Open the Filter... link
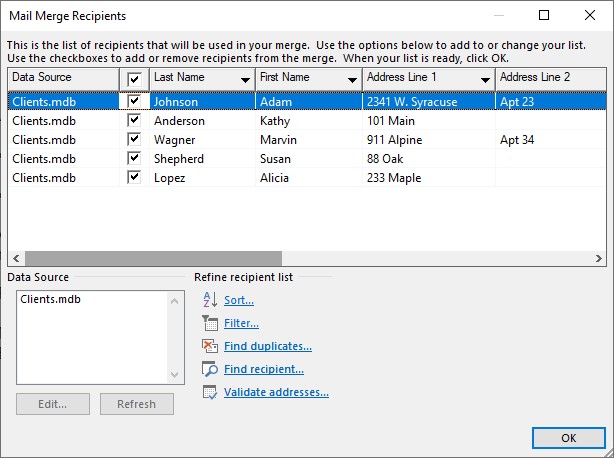Image resolution: width=614 pixels, height=458 pixels. [241, 323]
